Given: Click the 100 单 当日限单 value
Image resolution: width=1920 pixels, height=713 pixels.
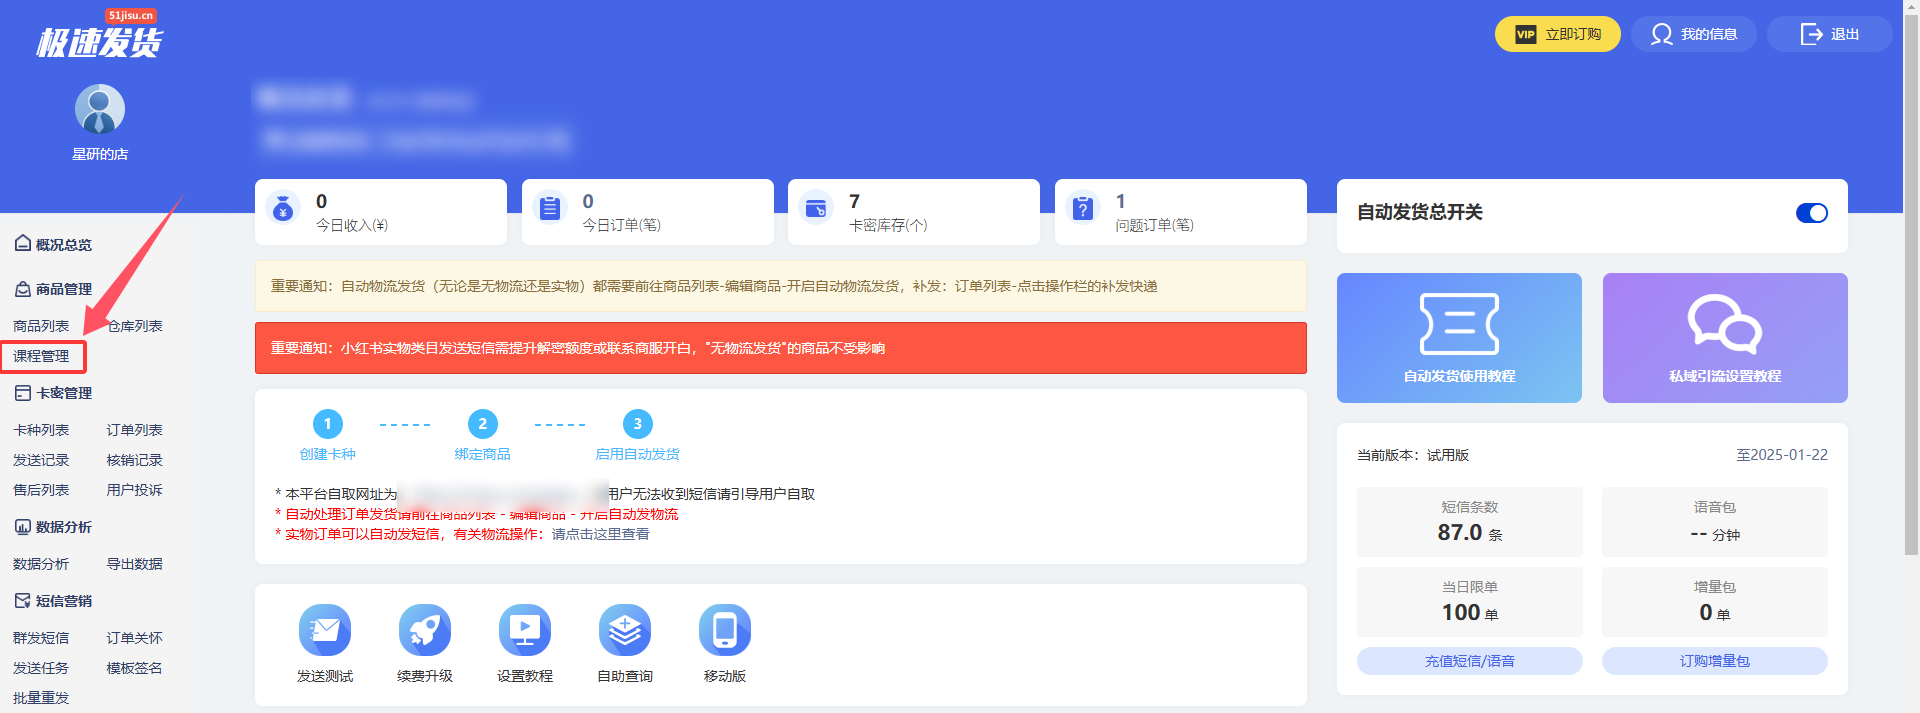Looking at the screenshot, I should pyautogui.click(x=1469, y=613).
